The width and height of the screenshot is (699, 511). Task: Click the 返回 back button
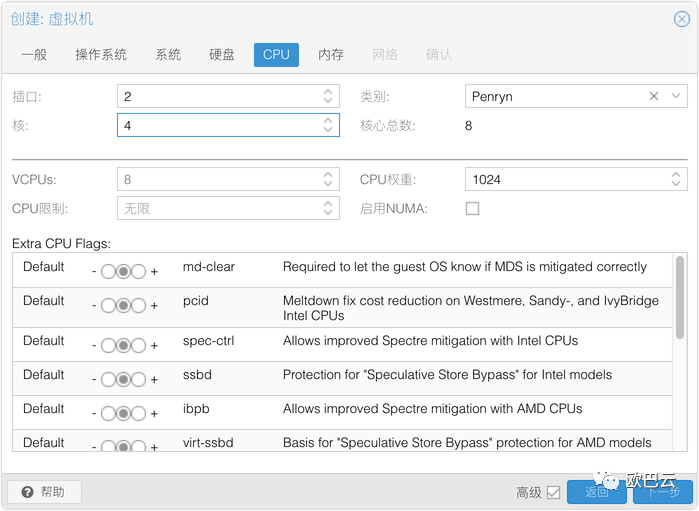click(597, 492)
